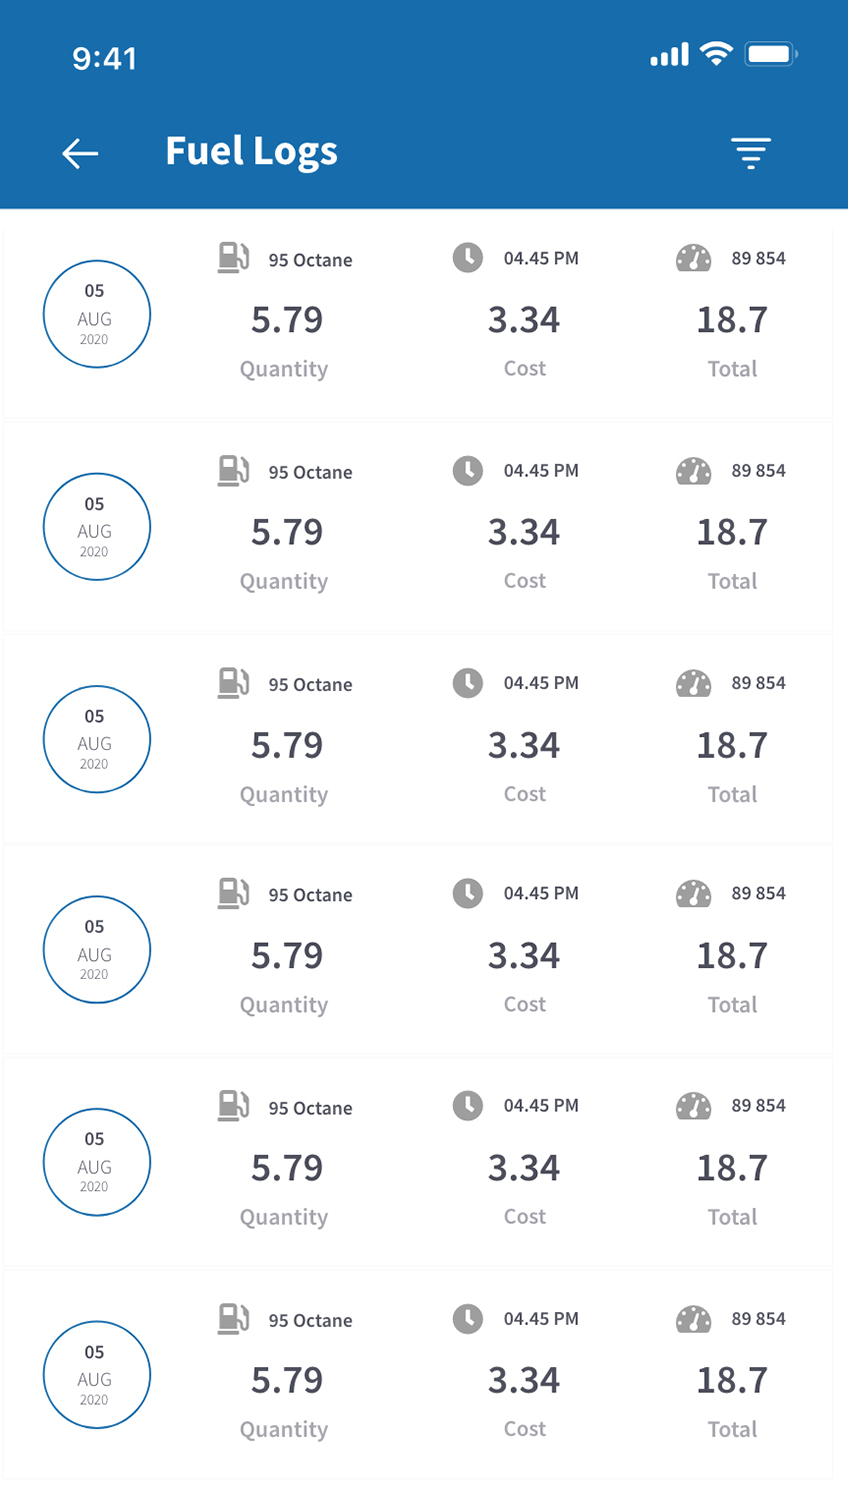Select the date circle of the third log

(x=96, y=739)
